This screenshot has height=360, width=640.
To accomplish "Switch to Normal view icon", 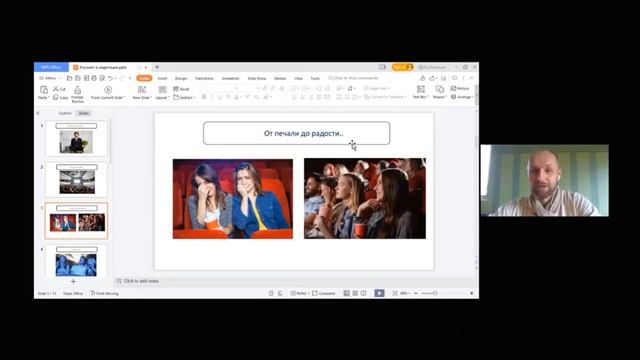I will [x=347, y=293].
